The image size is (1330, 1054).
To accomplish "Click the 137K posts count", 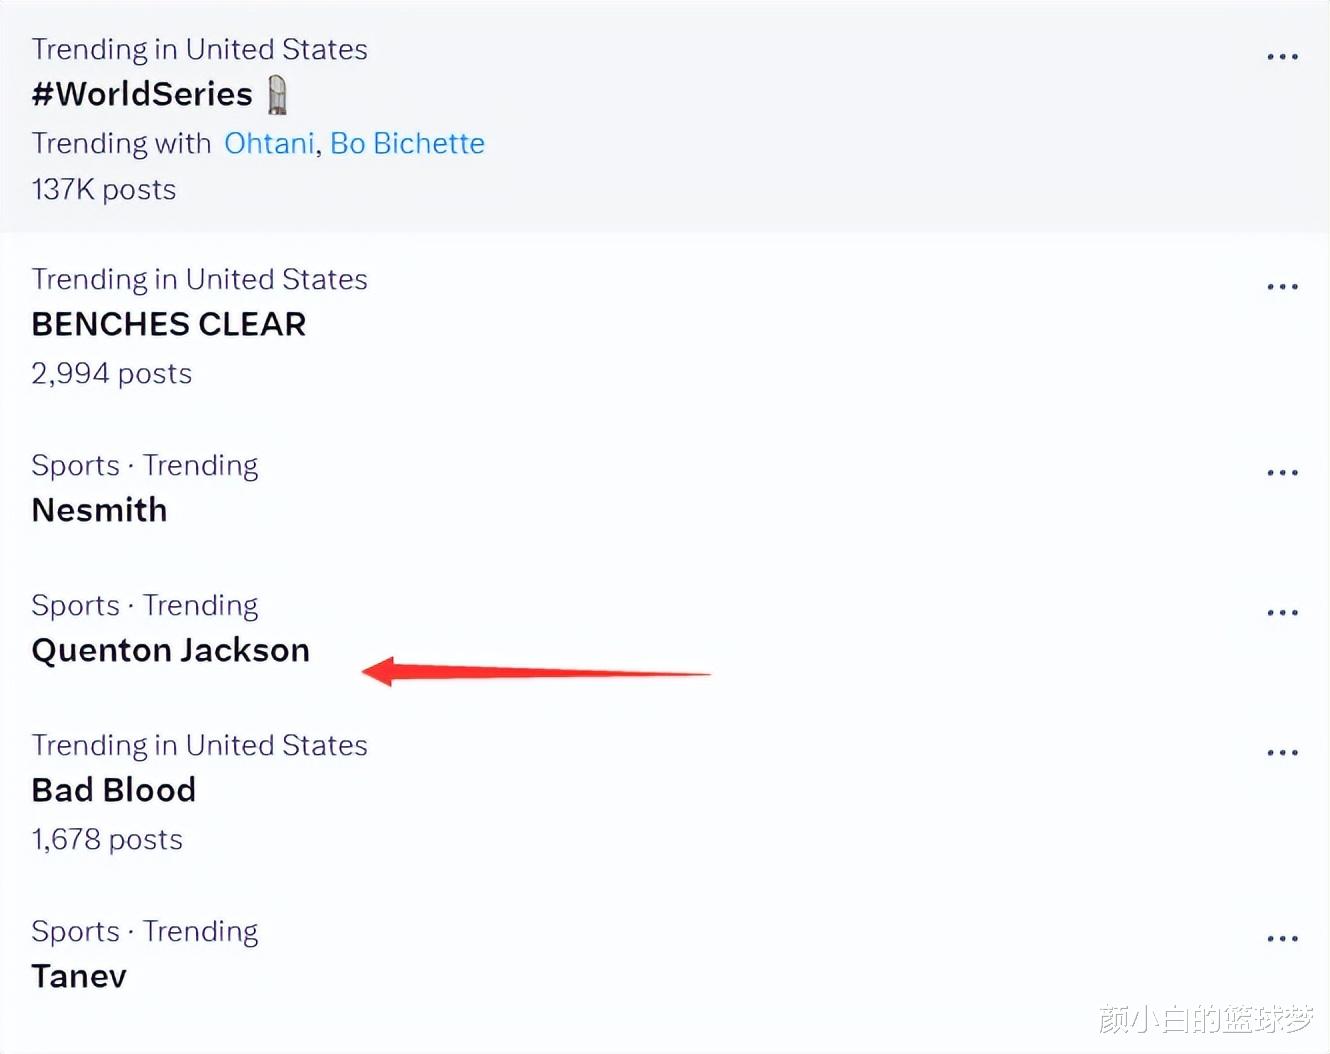I will (x=104, y=190).
